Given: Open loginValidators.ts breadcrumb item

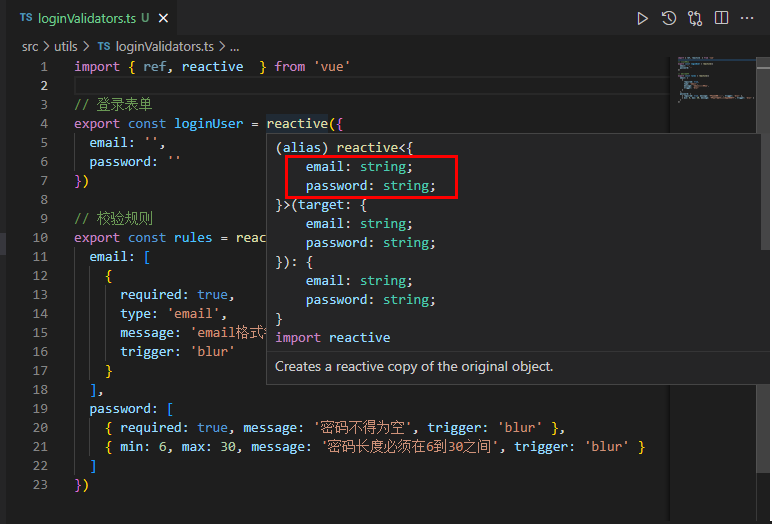Looking at the screenshot, I should [164, 46].
